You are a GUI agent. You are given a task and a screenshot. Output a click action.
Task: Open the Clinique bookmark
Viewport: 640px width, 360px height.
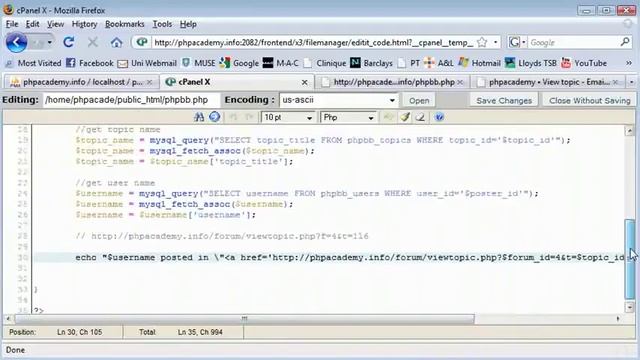(x=325, y=63)
